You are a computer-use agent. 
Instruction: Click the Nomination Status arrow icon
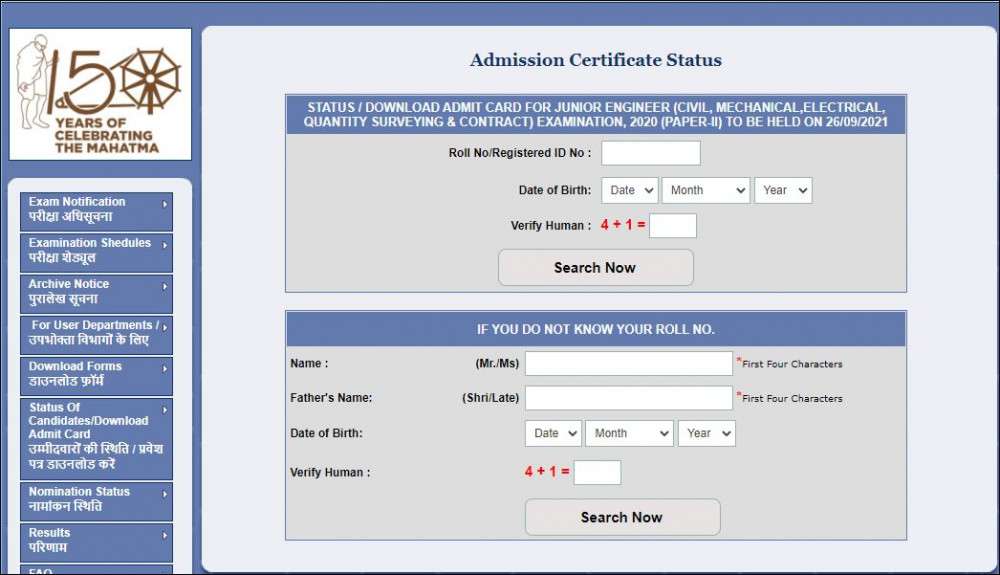click(165, 493)
